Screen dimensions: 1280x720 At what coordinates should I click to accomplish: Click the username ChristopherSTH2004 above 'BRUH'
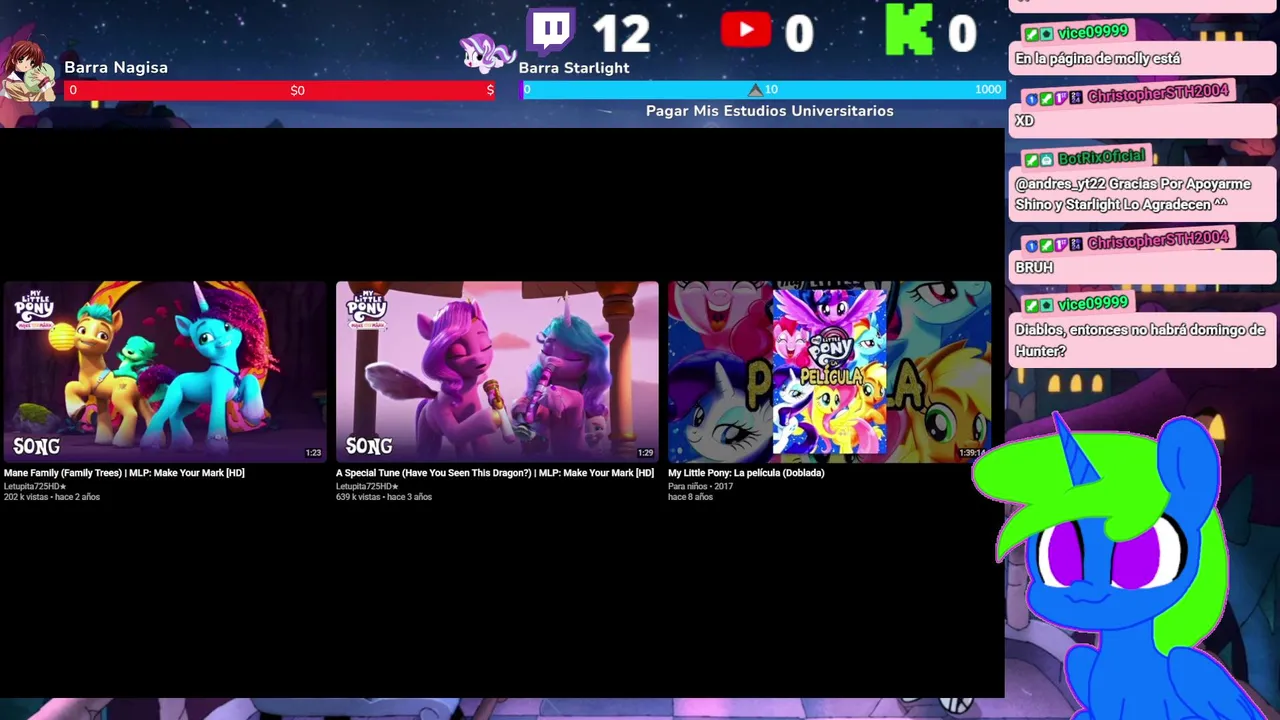coord(1157,241)
